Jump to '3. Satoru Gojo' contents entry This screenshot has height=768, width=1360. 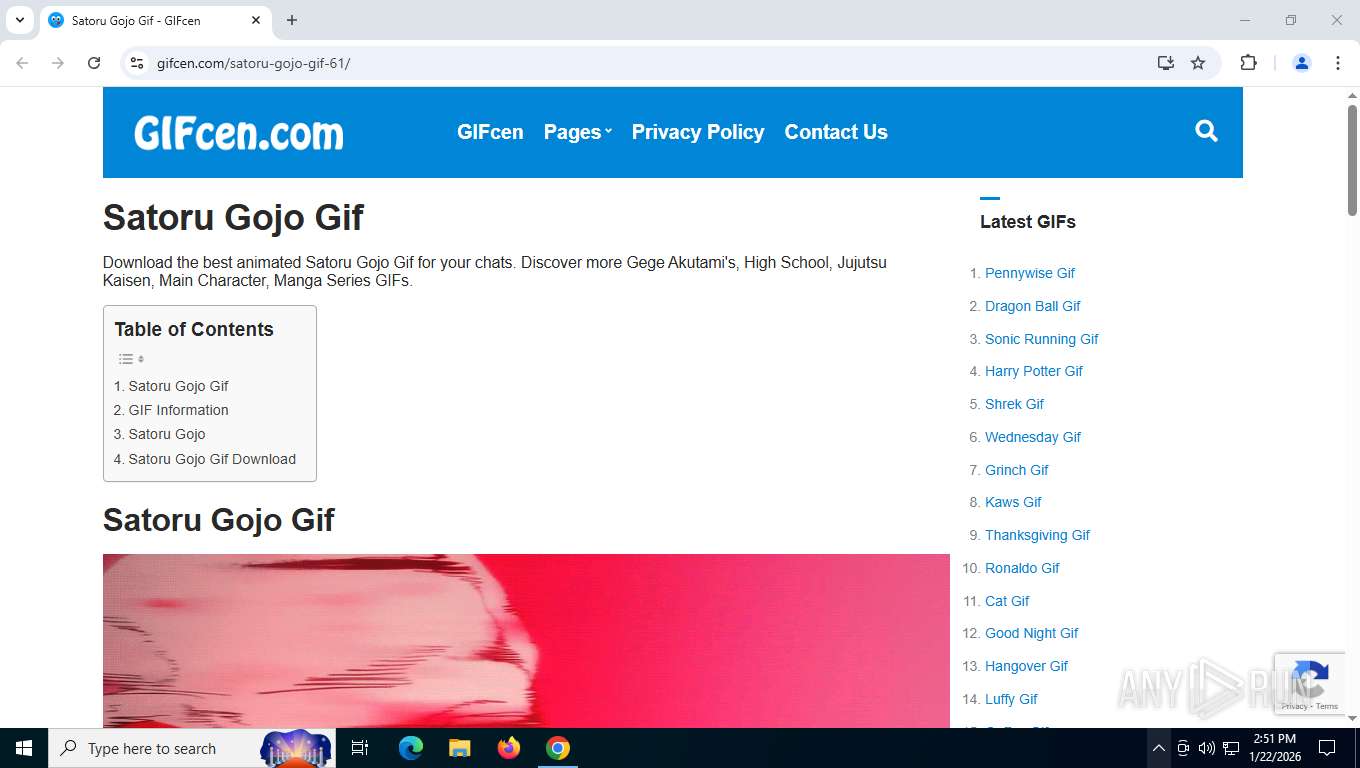tap(160, 434)
